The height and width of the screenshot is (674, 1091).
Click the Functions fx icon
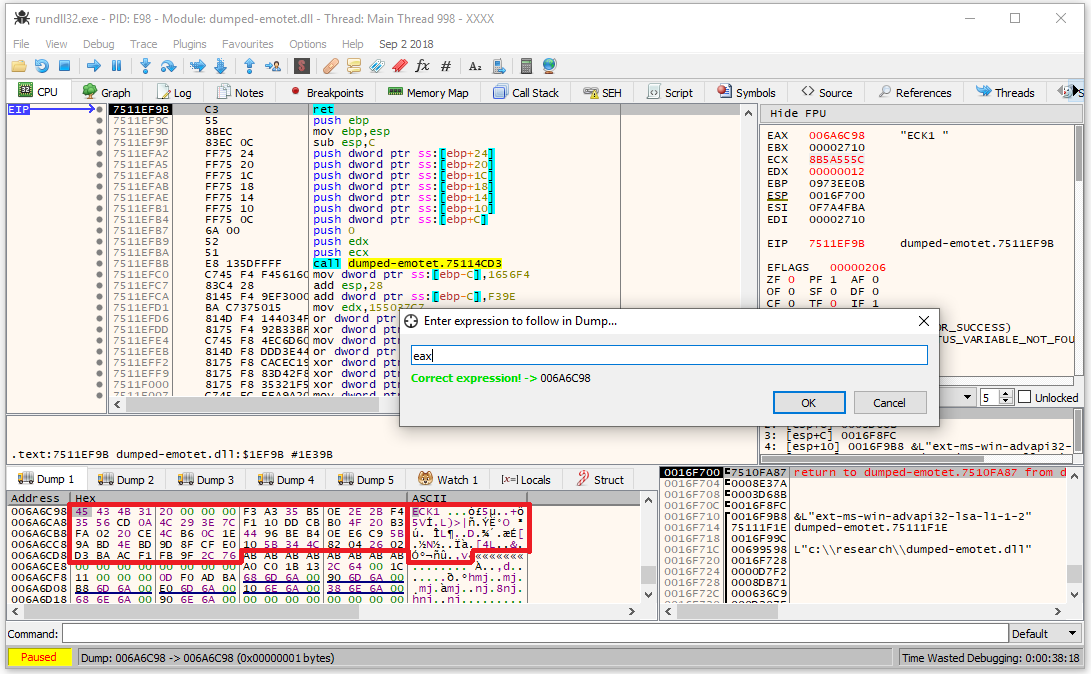point(422,66)
